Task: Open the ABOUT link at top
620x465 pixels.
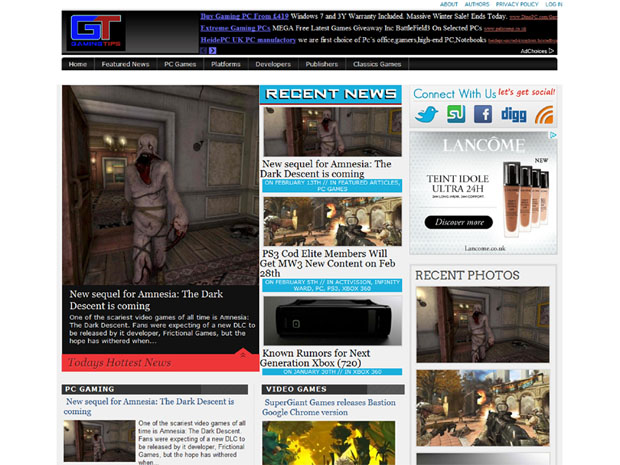Action: [449, 4]
